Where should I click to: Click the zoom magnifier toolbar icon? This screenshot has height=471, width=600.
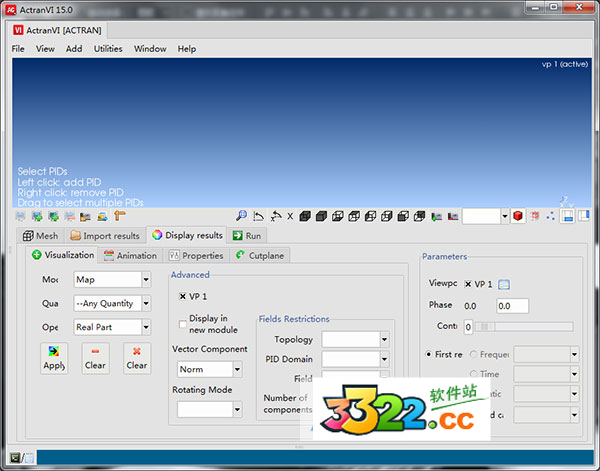[x=241, y=215]
